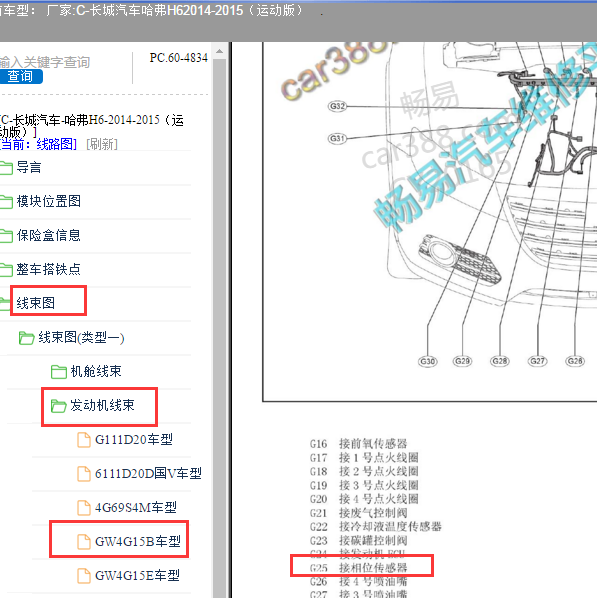Select the G17 接1号点火线圈 legend line

pos(364,457)
